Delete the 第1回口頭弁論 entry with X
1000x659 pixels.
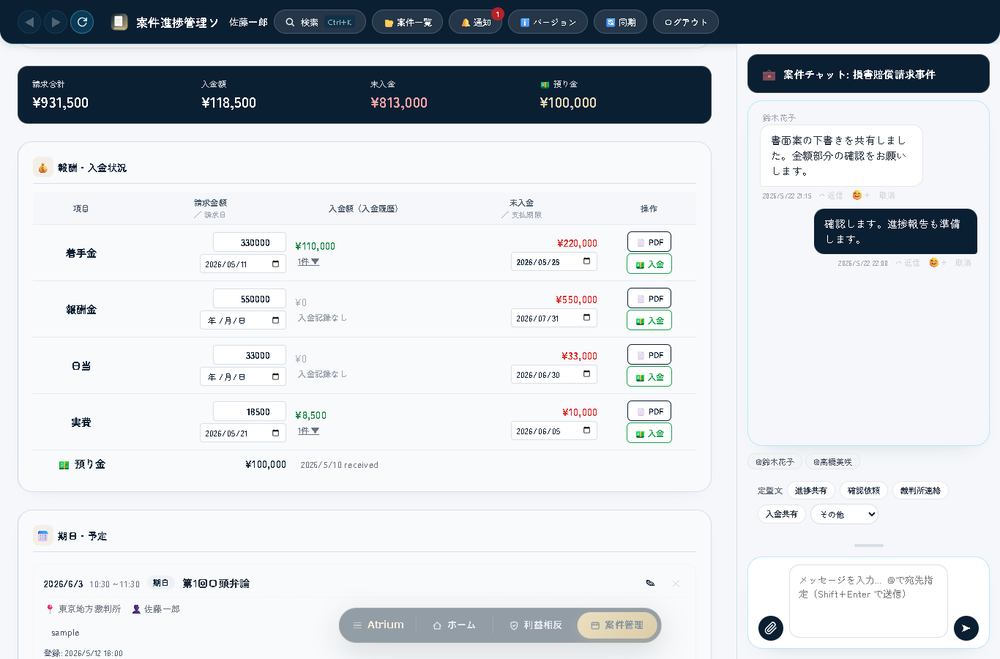pyautogui.click(x=676, y=584)
